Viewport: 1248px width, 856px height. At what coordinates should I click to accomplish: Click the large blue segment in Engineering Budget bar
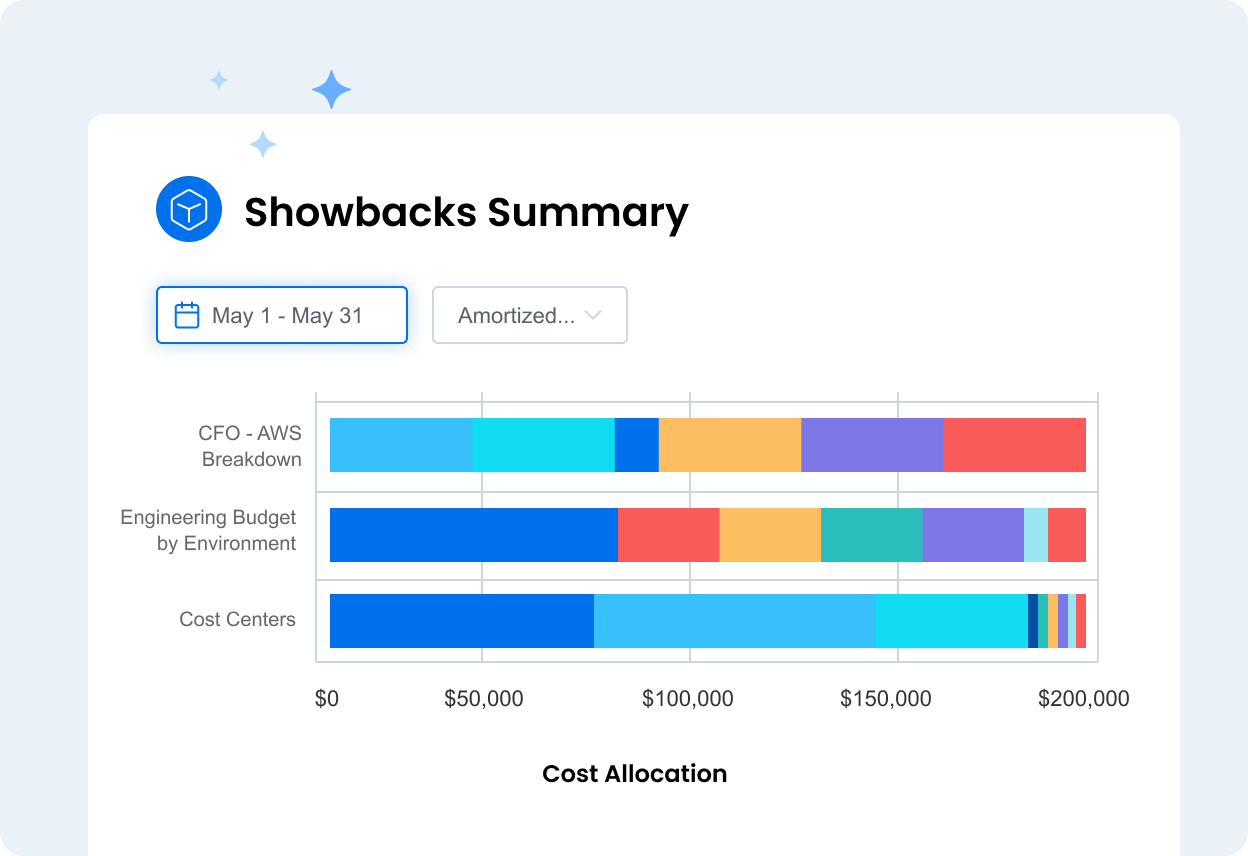click(474, 535)
